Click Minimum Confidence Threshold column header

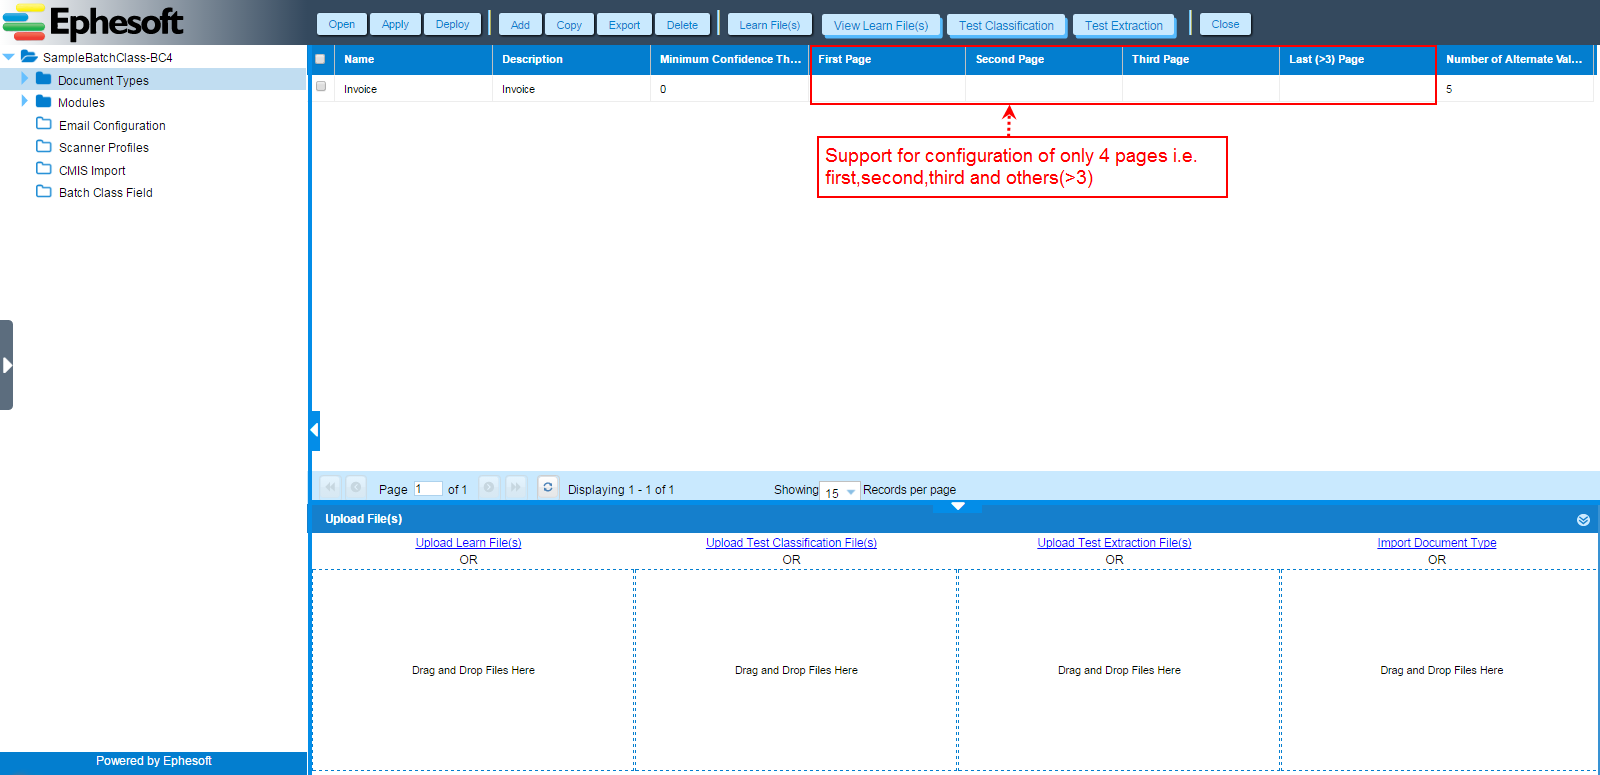coord(729,59)
